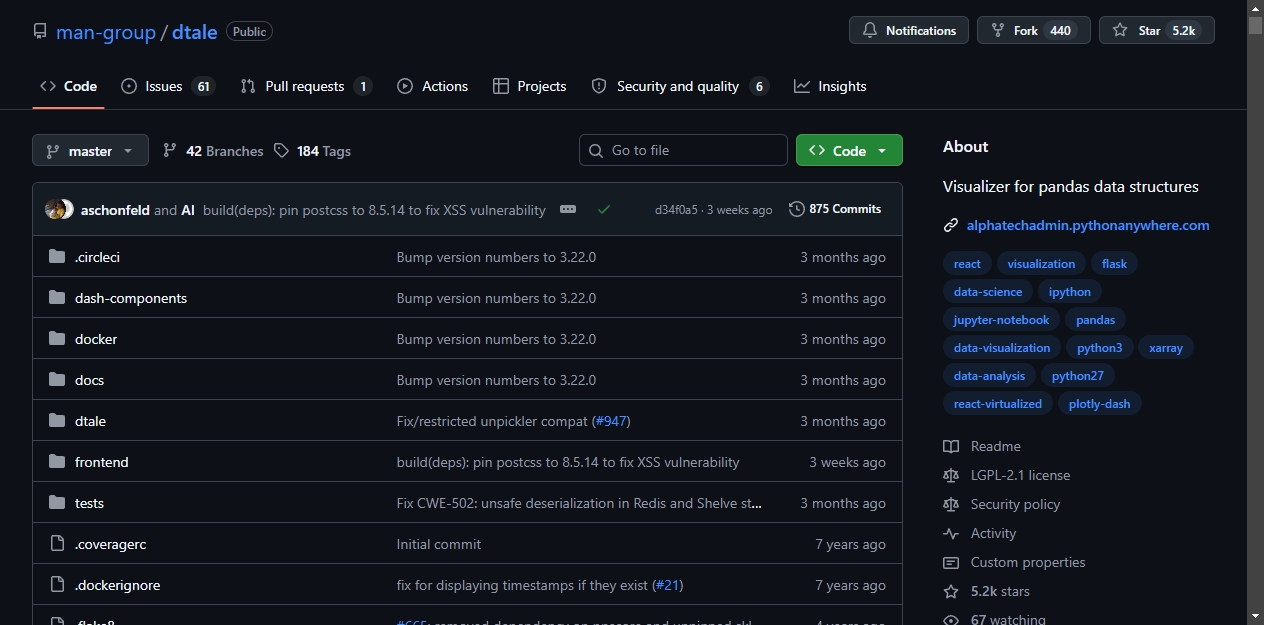
Task: Open the Security and quality tab
Action: (680, 86)
